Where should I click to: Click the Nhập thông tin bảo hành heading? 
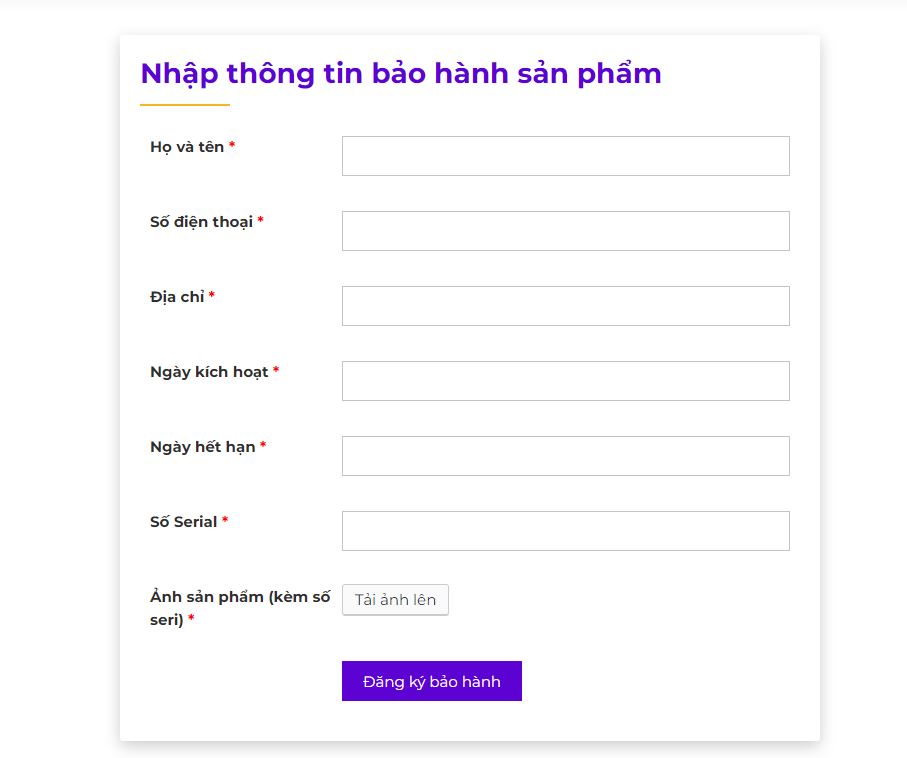[400, 74]
